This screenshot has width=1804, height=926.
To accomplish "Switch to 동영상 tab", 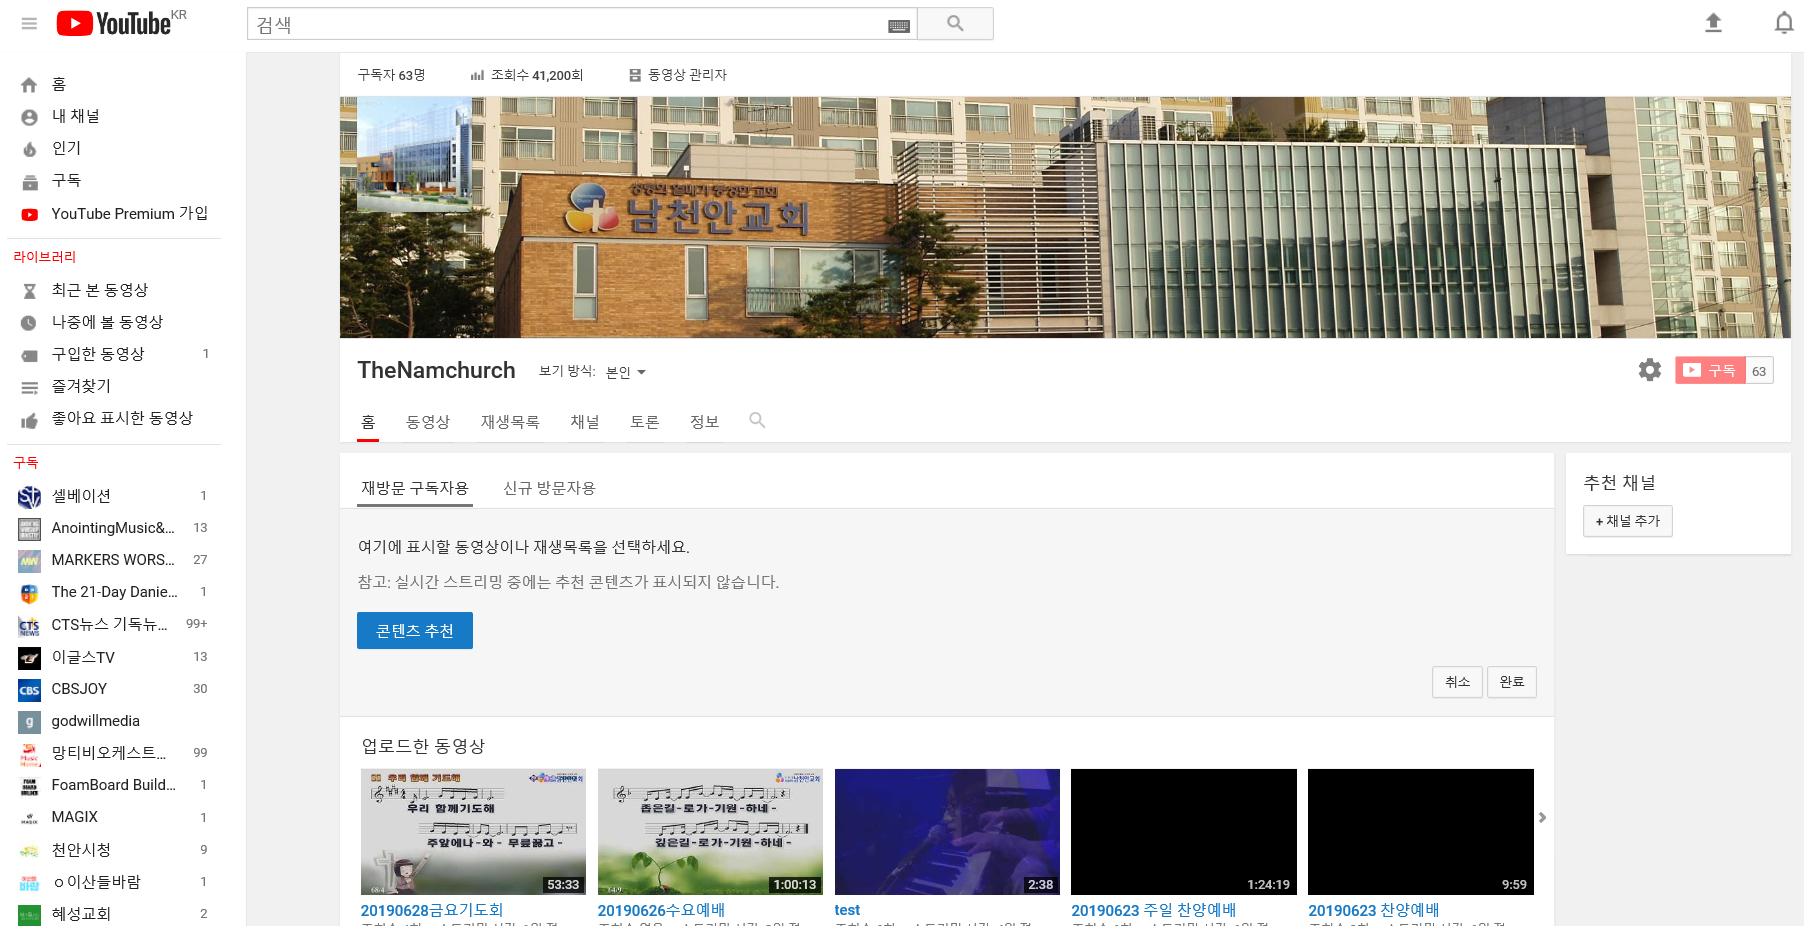I will coord(428,422).
